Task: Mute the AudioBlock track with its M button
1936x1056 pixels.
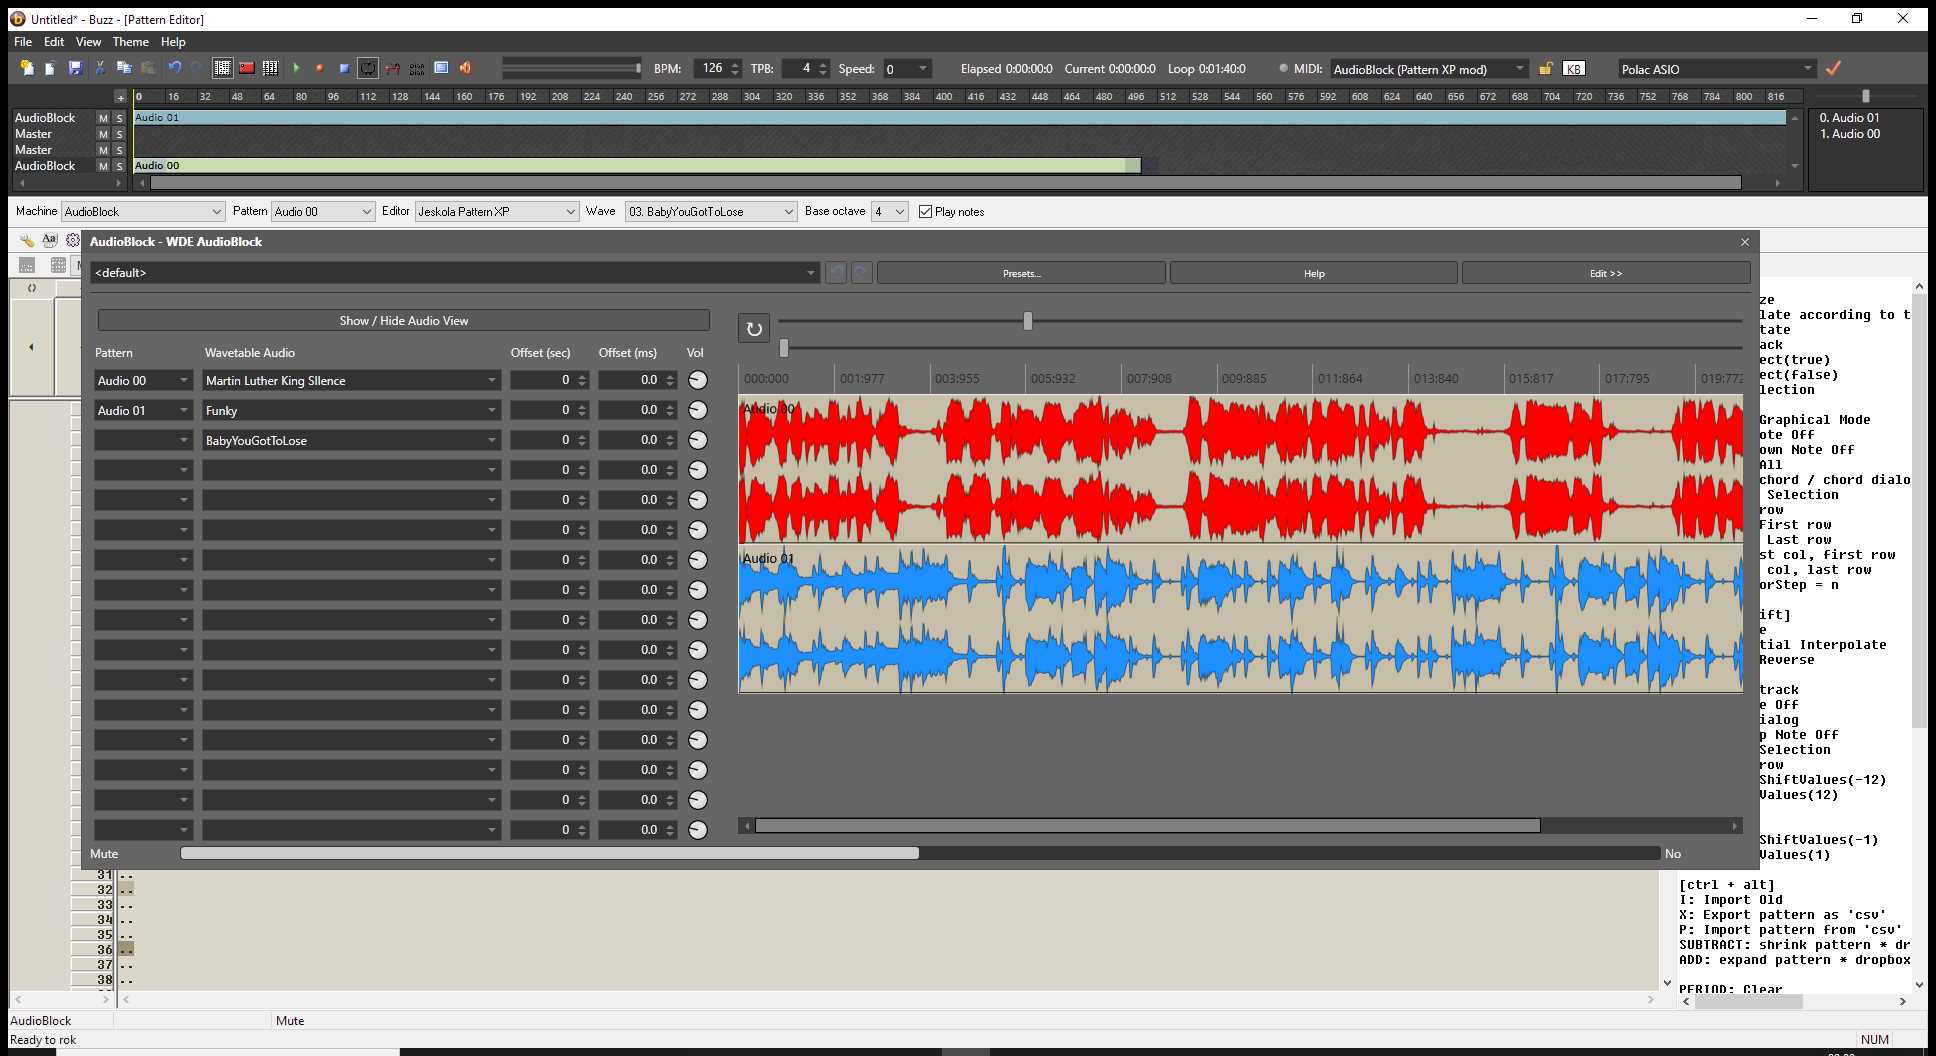Action: tap(101, 117)
